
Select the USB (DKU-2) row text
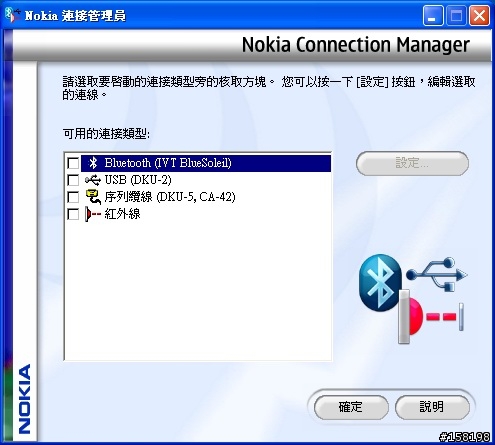138,180
